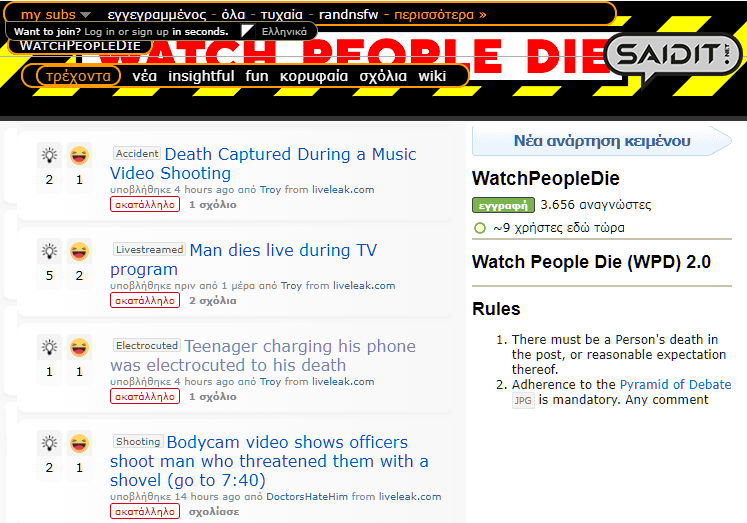The width and height of the screenshot is (747, 523).
Task: Open the Pyramid of Debate link
Action: point(675,384)
